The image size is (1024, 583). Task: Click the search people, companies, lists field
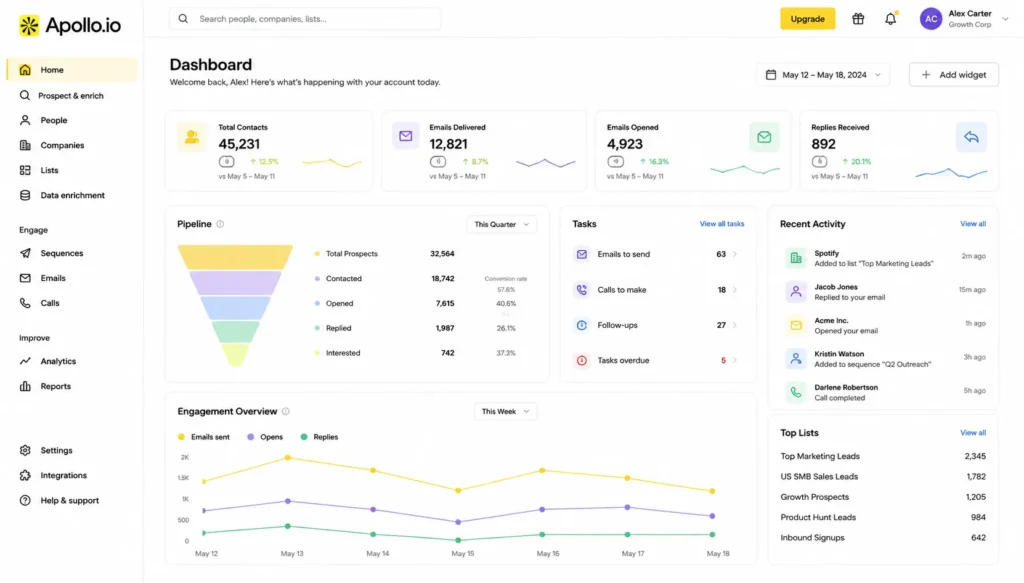pos(305,19)
